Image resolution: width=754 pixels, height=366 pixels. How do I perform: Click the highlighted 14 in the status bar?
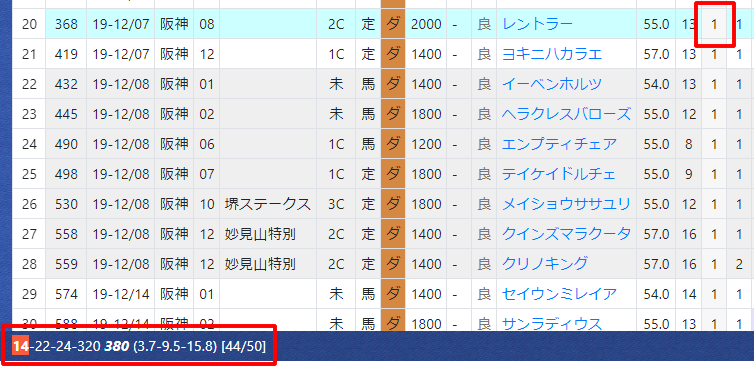pos(21,346)
